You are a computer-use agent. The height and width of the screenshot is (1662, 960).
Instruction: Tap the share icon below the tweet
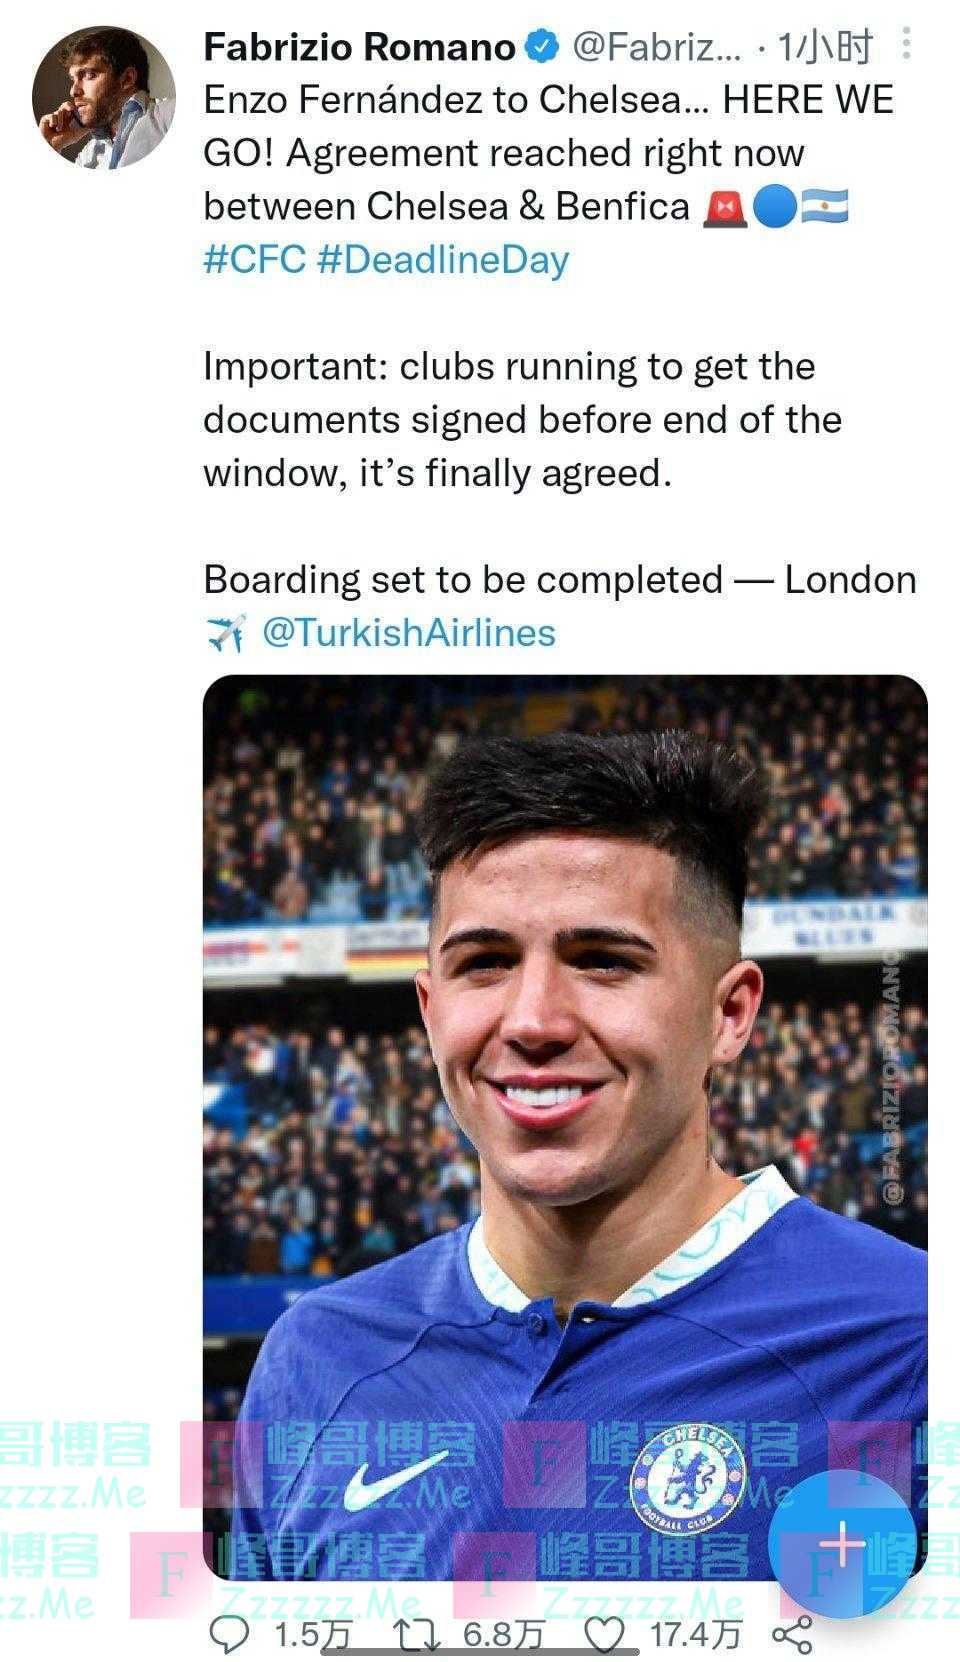(792, 1634)
